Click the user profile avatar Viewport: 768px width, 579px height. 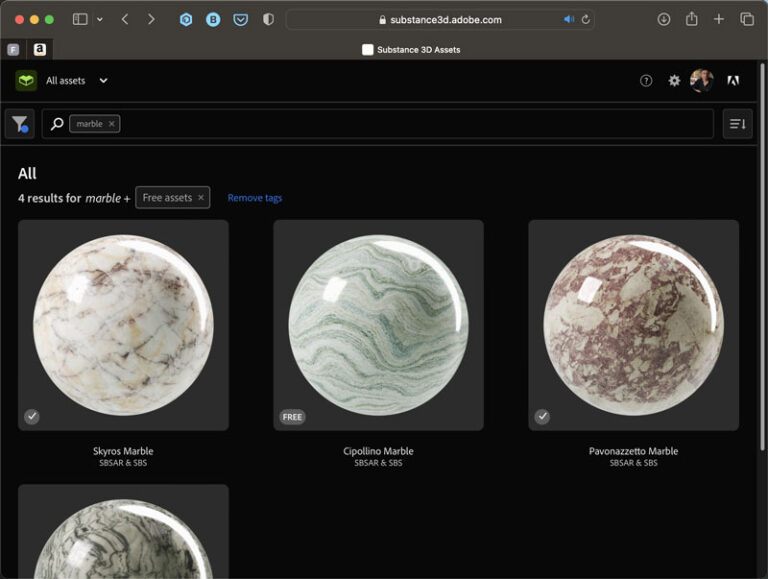click(x=702, y=81)
